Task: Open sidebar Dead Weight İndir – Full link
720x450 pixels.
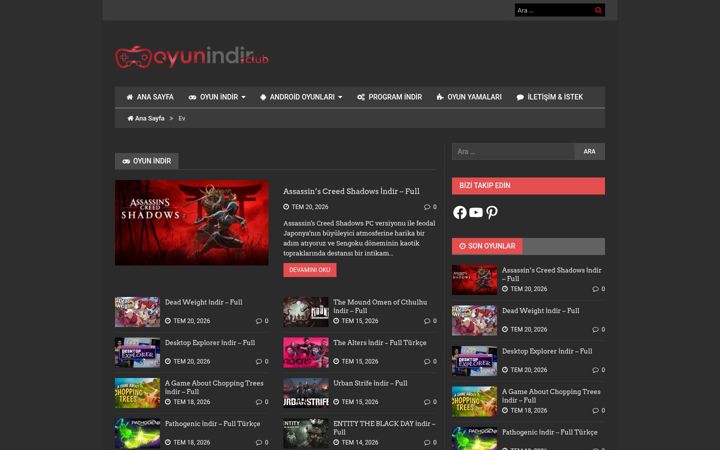Action: [540, 311]
